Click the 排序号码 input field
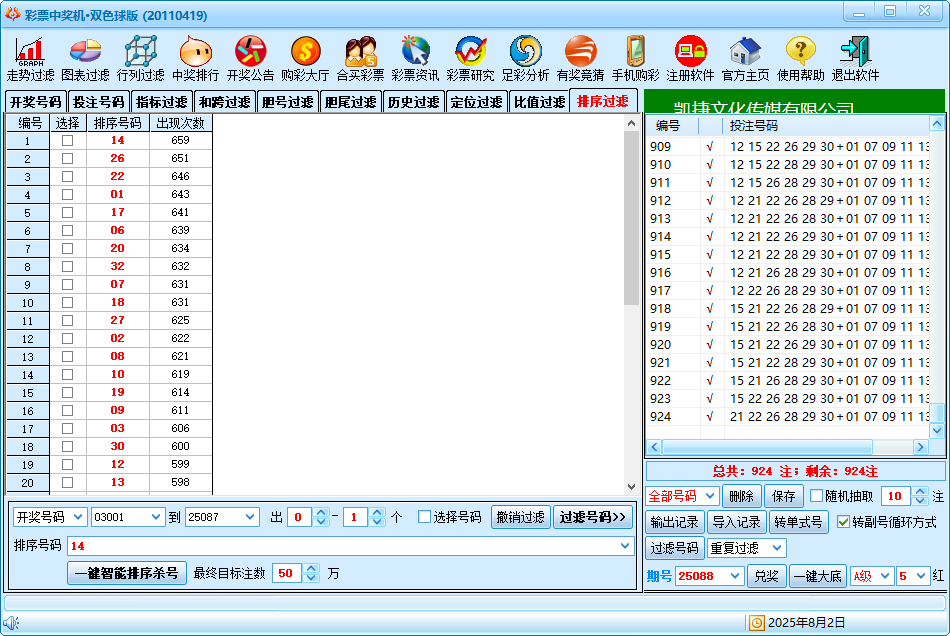This screenshot has width=950, height=636. click(340, 546)
